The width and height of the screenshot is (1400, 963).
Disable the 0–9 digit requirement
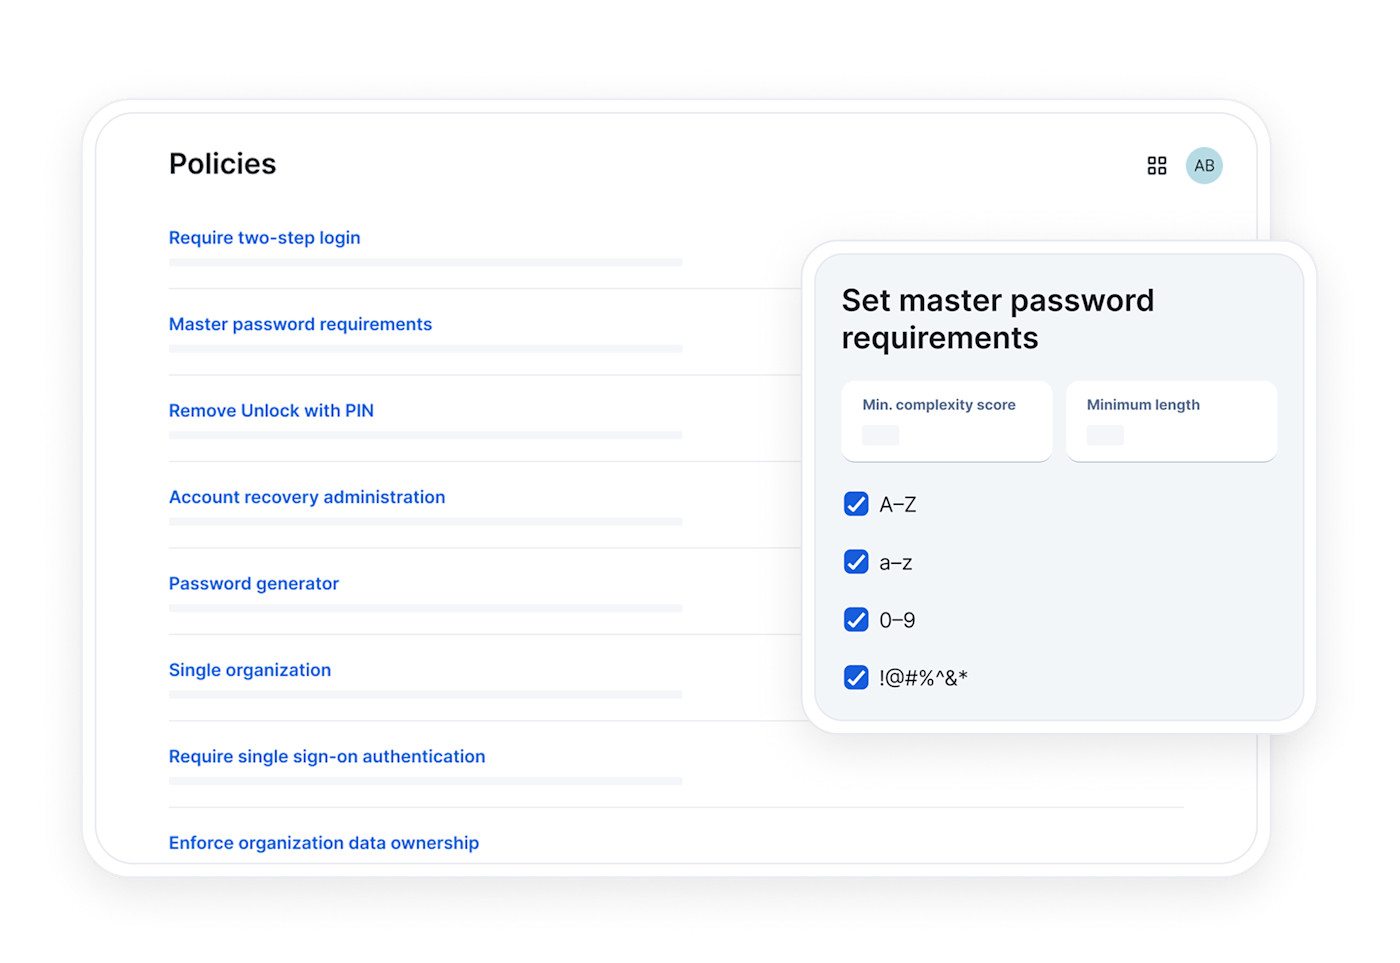click(856, 619)
